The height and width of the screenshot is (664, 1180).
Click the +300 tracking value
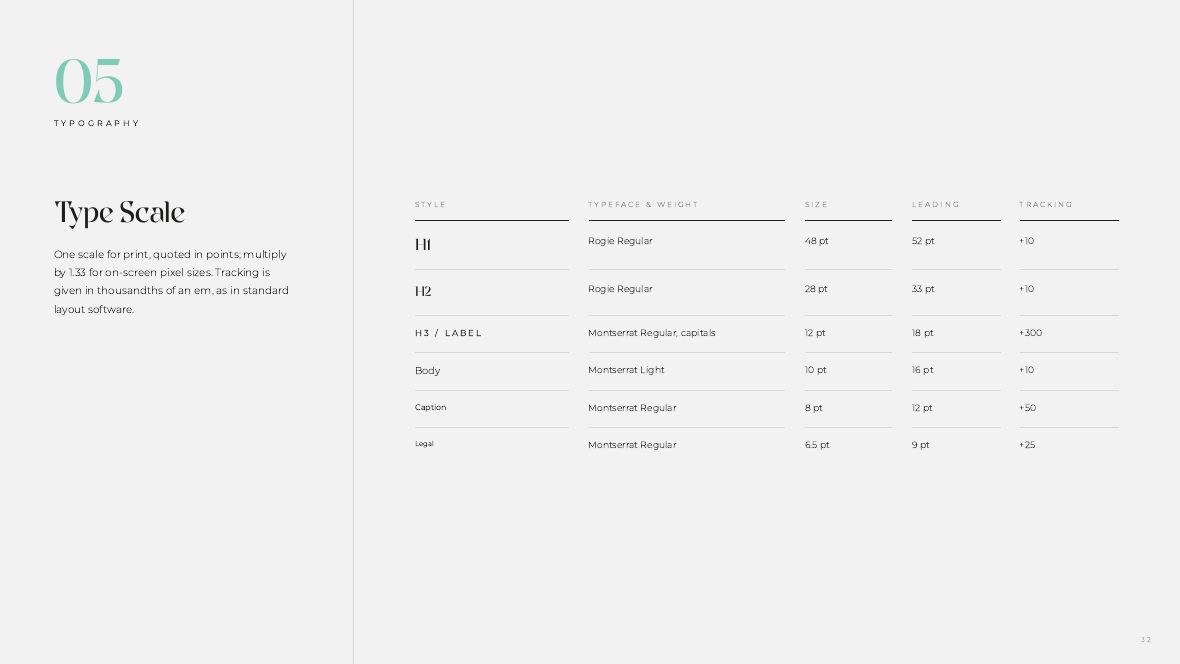1031,333
